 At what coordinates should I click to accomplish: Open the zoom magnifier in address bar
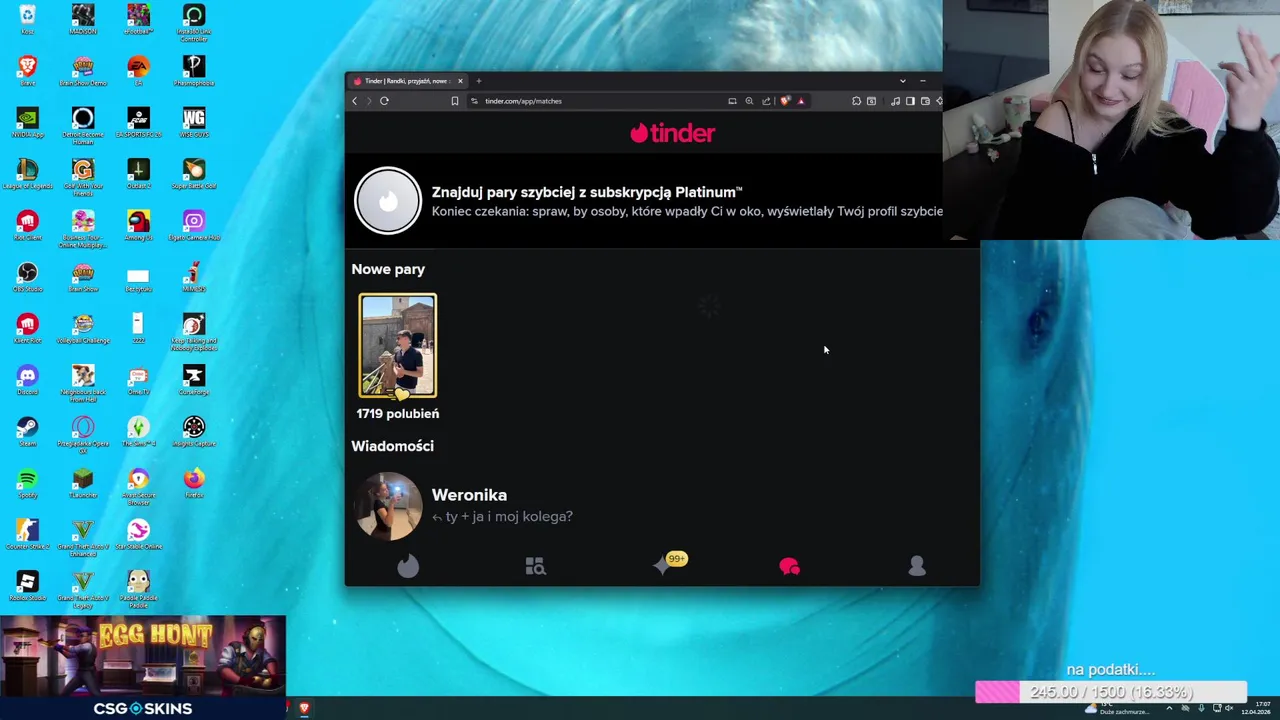coord(749,101)
